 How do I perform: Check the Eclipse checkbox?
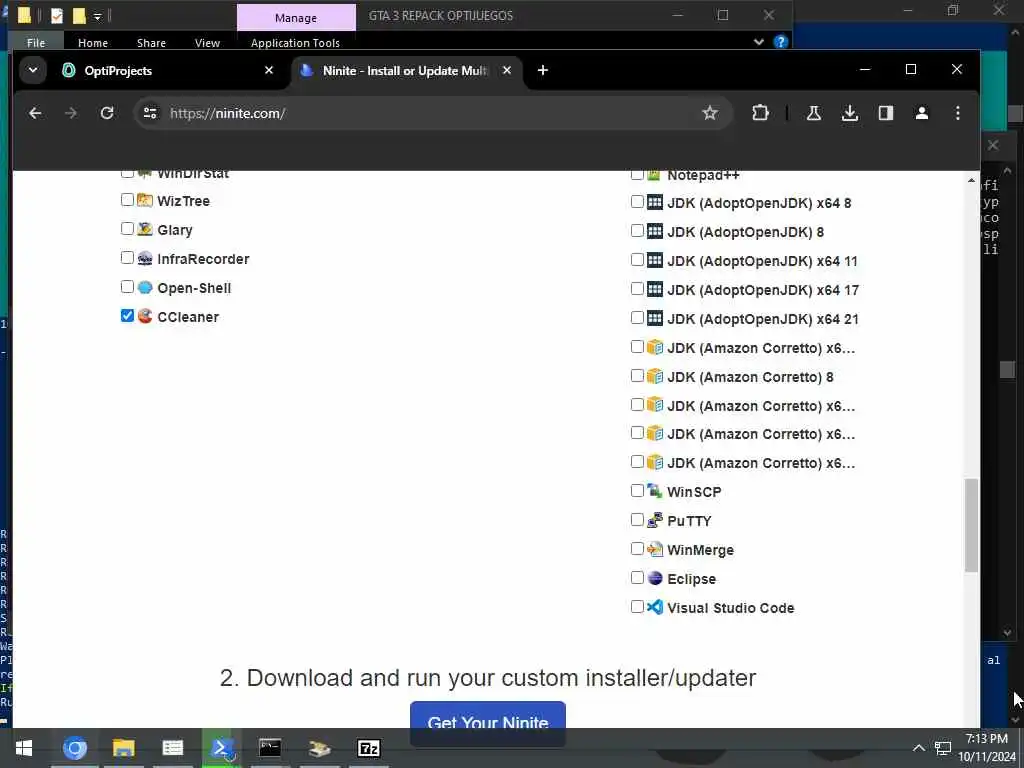click(x=637, y=577)
